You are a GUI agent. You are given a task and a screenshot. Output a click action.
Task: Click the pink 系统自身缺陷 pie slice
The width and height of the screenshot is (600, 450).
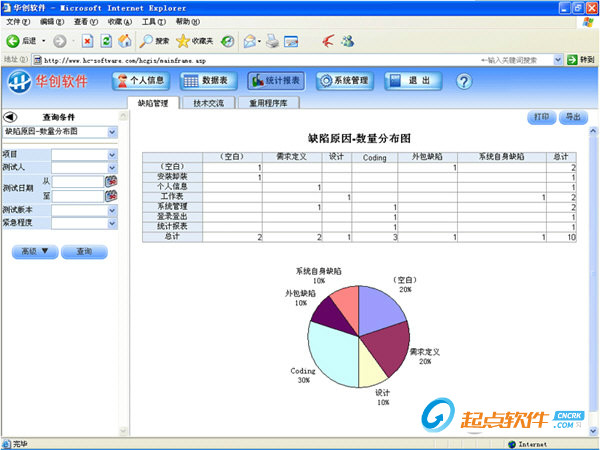(348, 306)
